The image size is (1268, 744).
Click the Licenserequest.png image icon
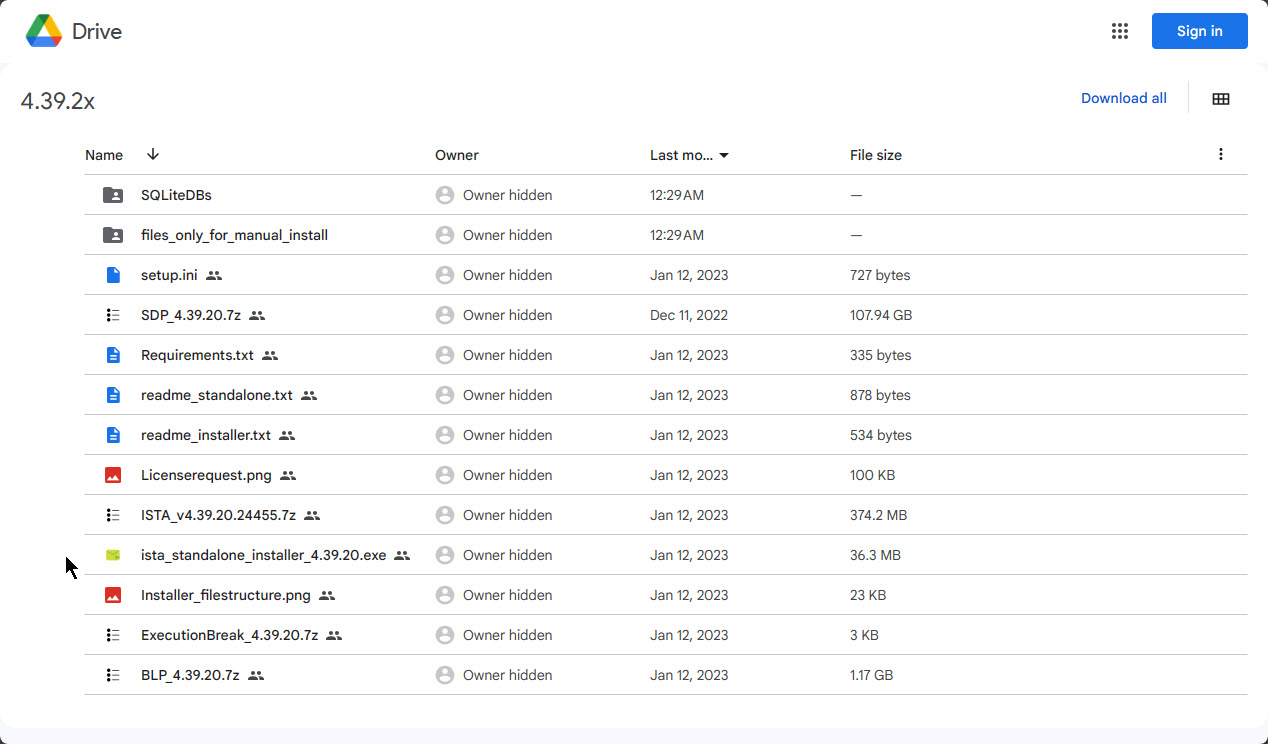(113, 475)
